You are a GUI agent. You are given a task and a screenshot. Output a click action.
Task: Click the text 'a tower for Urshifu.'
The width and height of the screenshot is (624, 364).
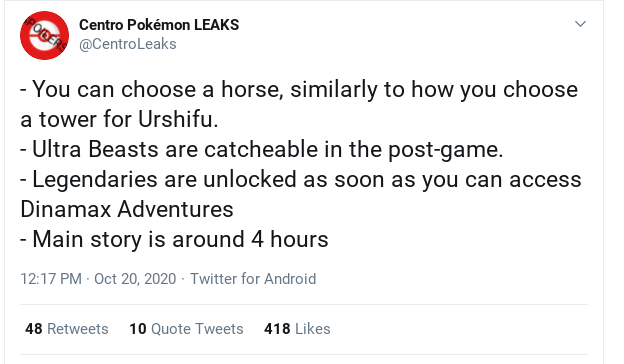[x=119, y=119]
